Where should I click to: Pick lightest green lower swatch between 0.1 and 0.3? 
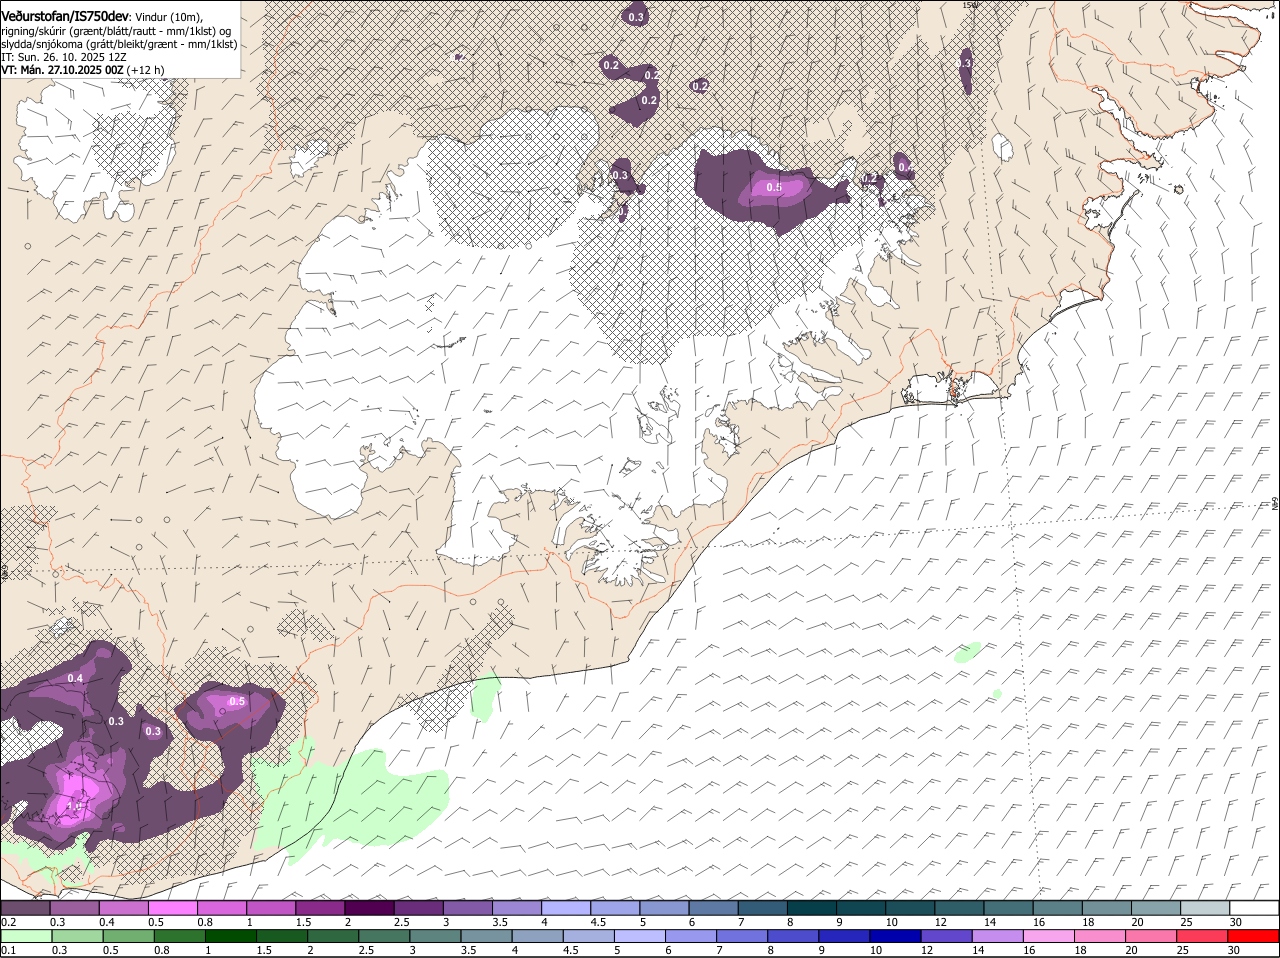point(26,936)
